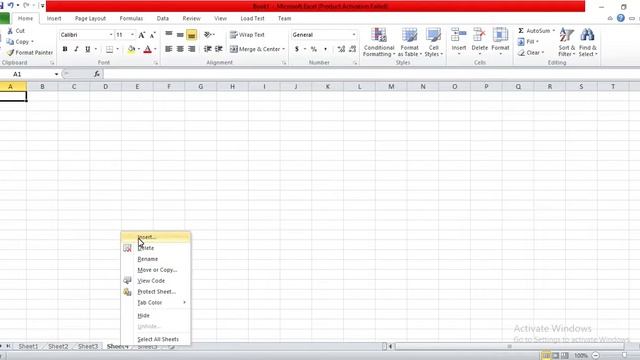Open the Data tab
The height and width of the screenshot is (360, 640).
[x=162, y=19]
